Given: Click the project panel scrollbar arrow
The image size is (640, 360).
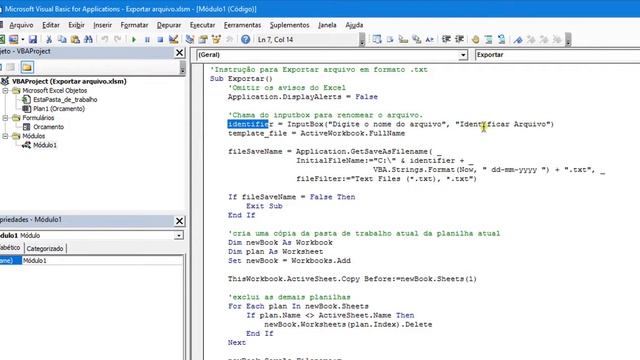Looking at the screenshot, I should click(x=182, y=69).
